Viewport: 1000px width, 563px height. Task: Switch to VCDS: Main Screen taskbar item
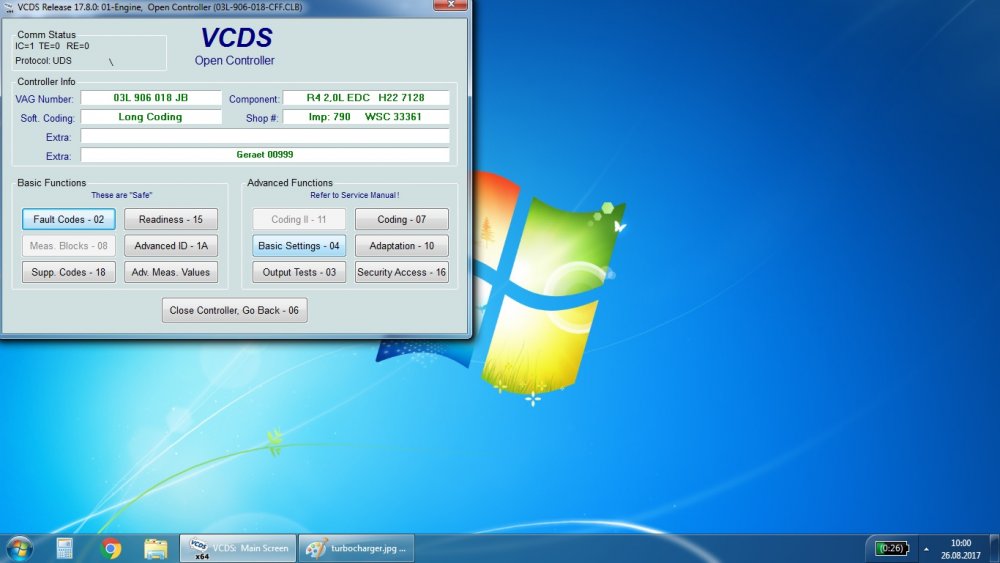point(238,548)
